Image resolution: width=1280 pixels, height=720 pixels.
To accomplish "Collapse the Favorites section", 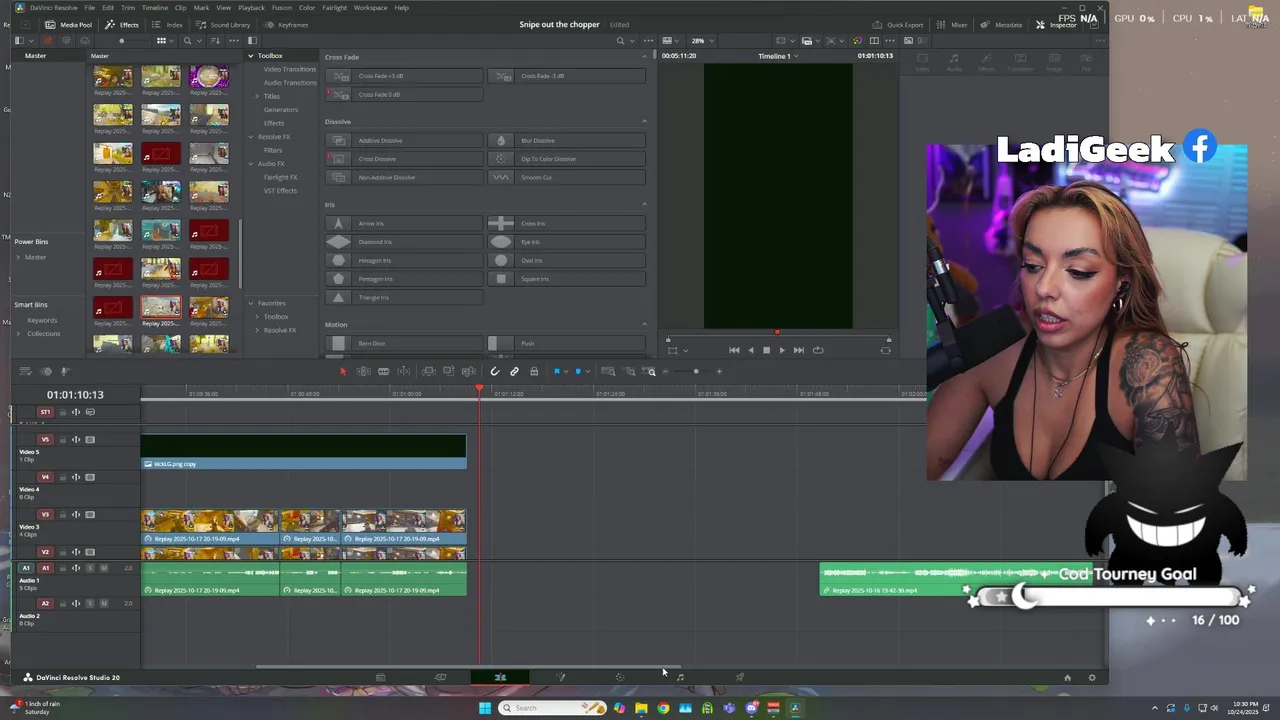I will (251, 303).
